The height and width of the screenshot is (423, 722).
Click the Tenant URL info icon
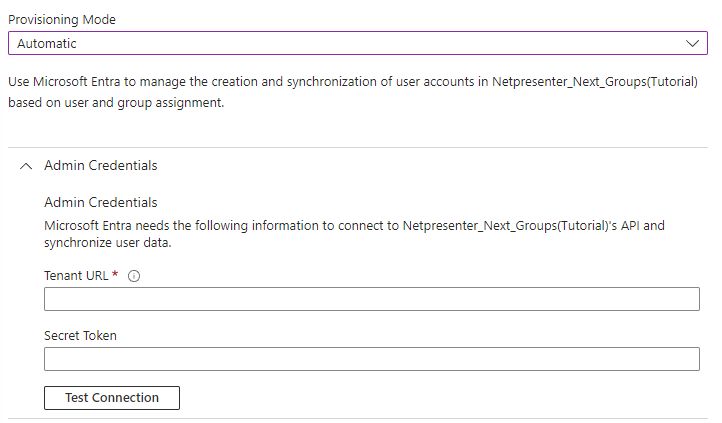click(x=134, y=276)
